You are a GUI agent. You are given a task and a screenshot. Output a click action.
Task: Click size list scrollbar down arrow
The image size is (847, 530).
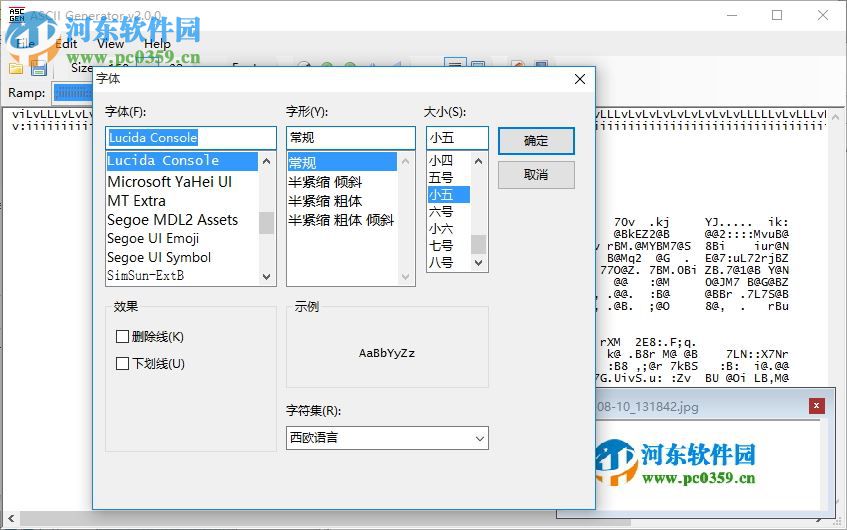[x=478, y=263]
